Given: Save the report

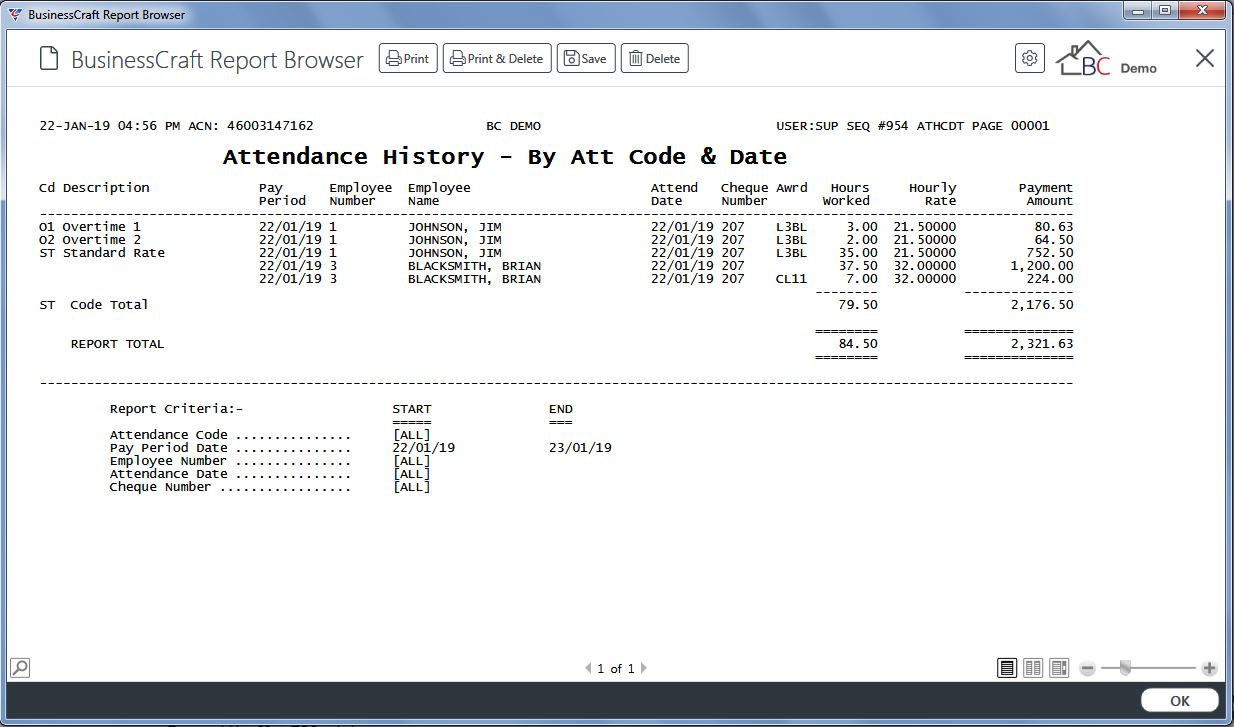Looking at the screenshot, I should [x=586, y=59].
